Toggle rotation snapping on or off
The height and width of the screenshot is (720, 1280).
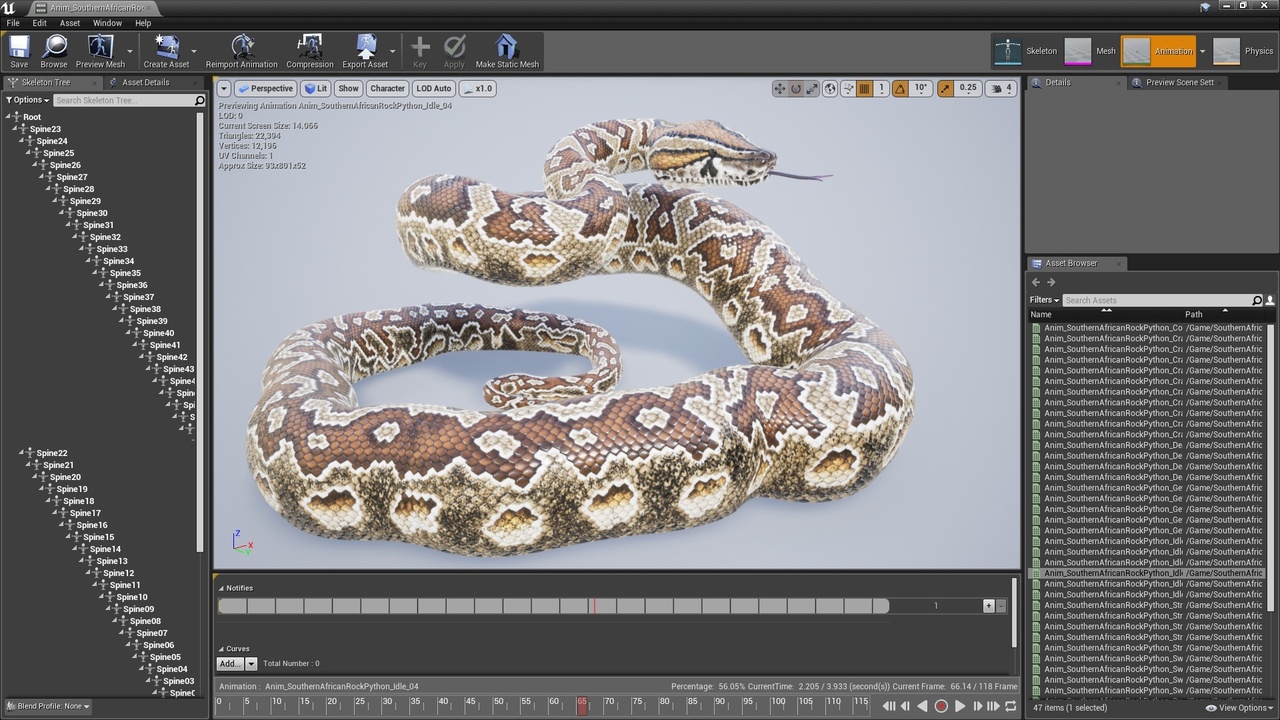[x=900, y=88]
